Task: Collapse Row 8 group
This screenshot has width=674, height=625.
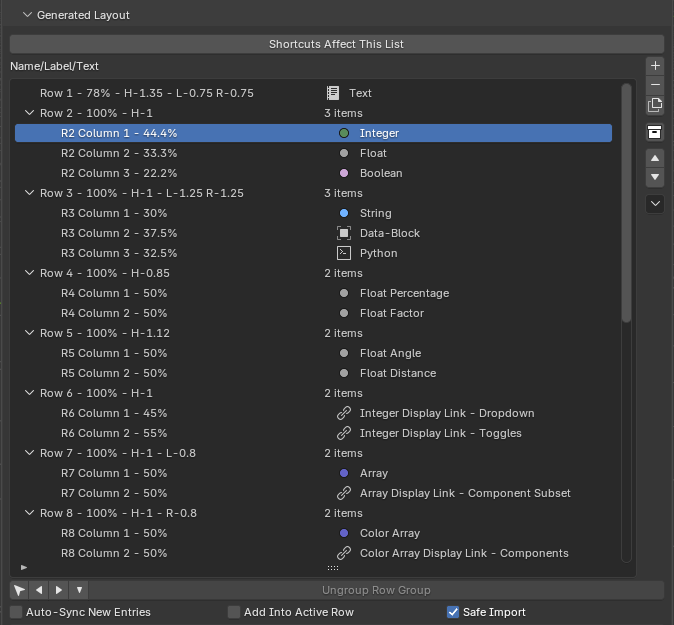Action: point(29,513)
